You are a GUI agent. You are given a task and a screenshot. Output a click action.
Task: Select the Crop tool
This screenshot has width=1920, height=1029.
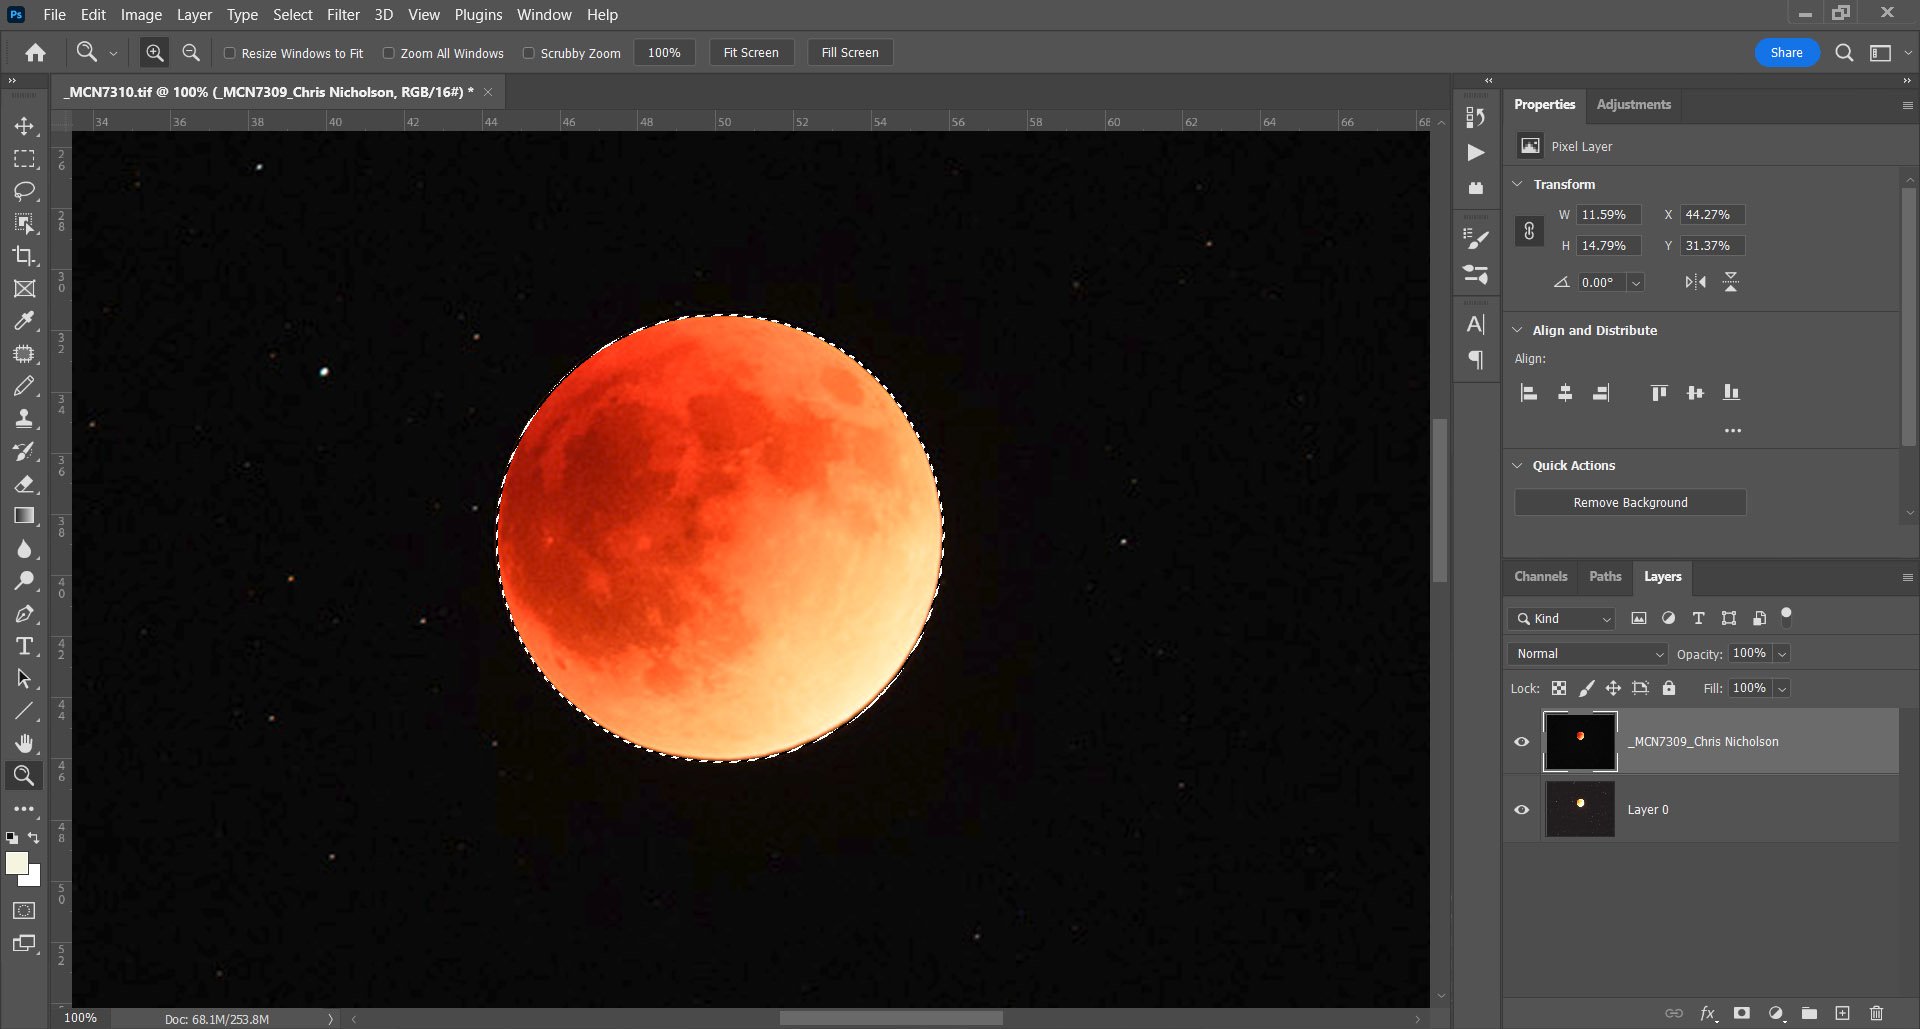click(x=24, y=256)
